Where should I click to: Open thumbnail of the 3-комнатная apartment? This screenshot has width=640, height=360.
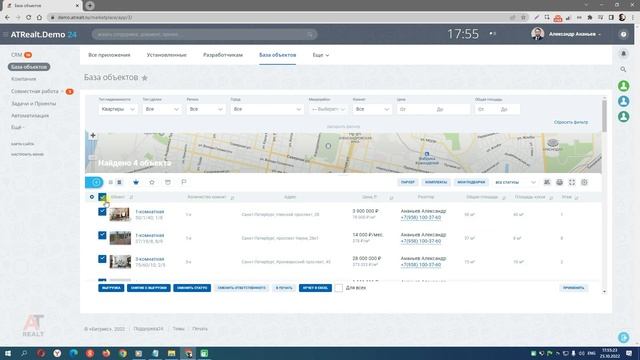pyautogui.click(x=120, y=262)
